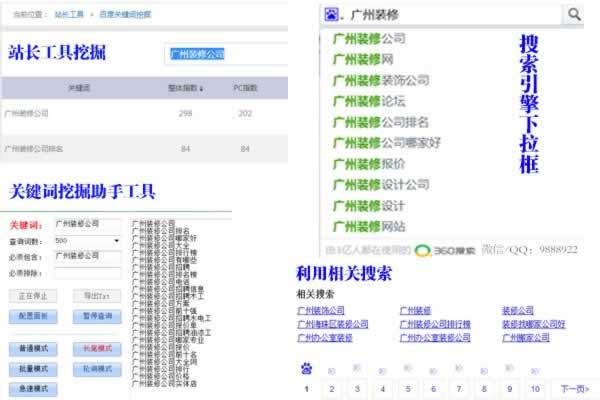The width and height of the screenshot is (600, 400).
Task: Focus the 站长工具 keyword search box
Action: [227, 54]
